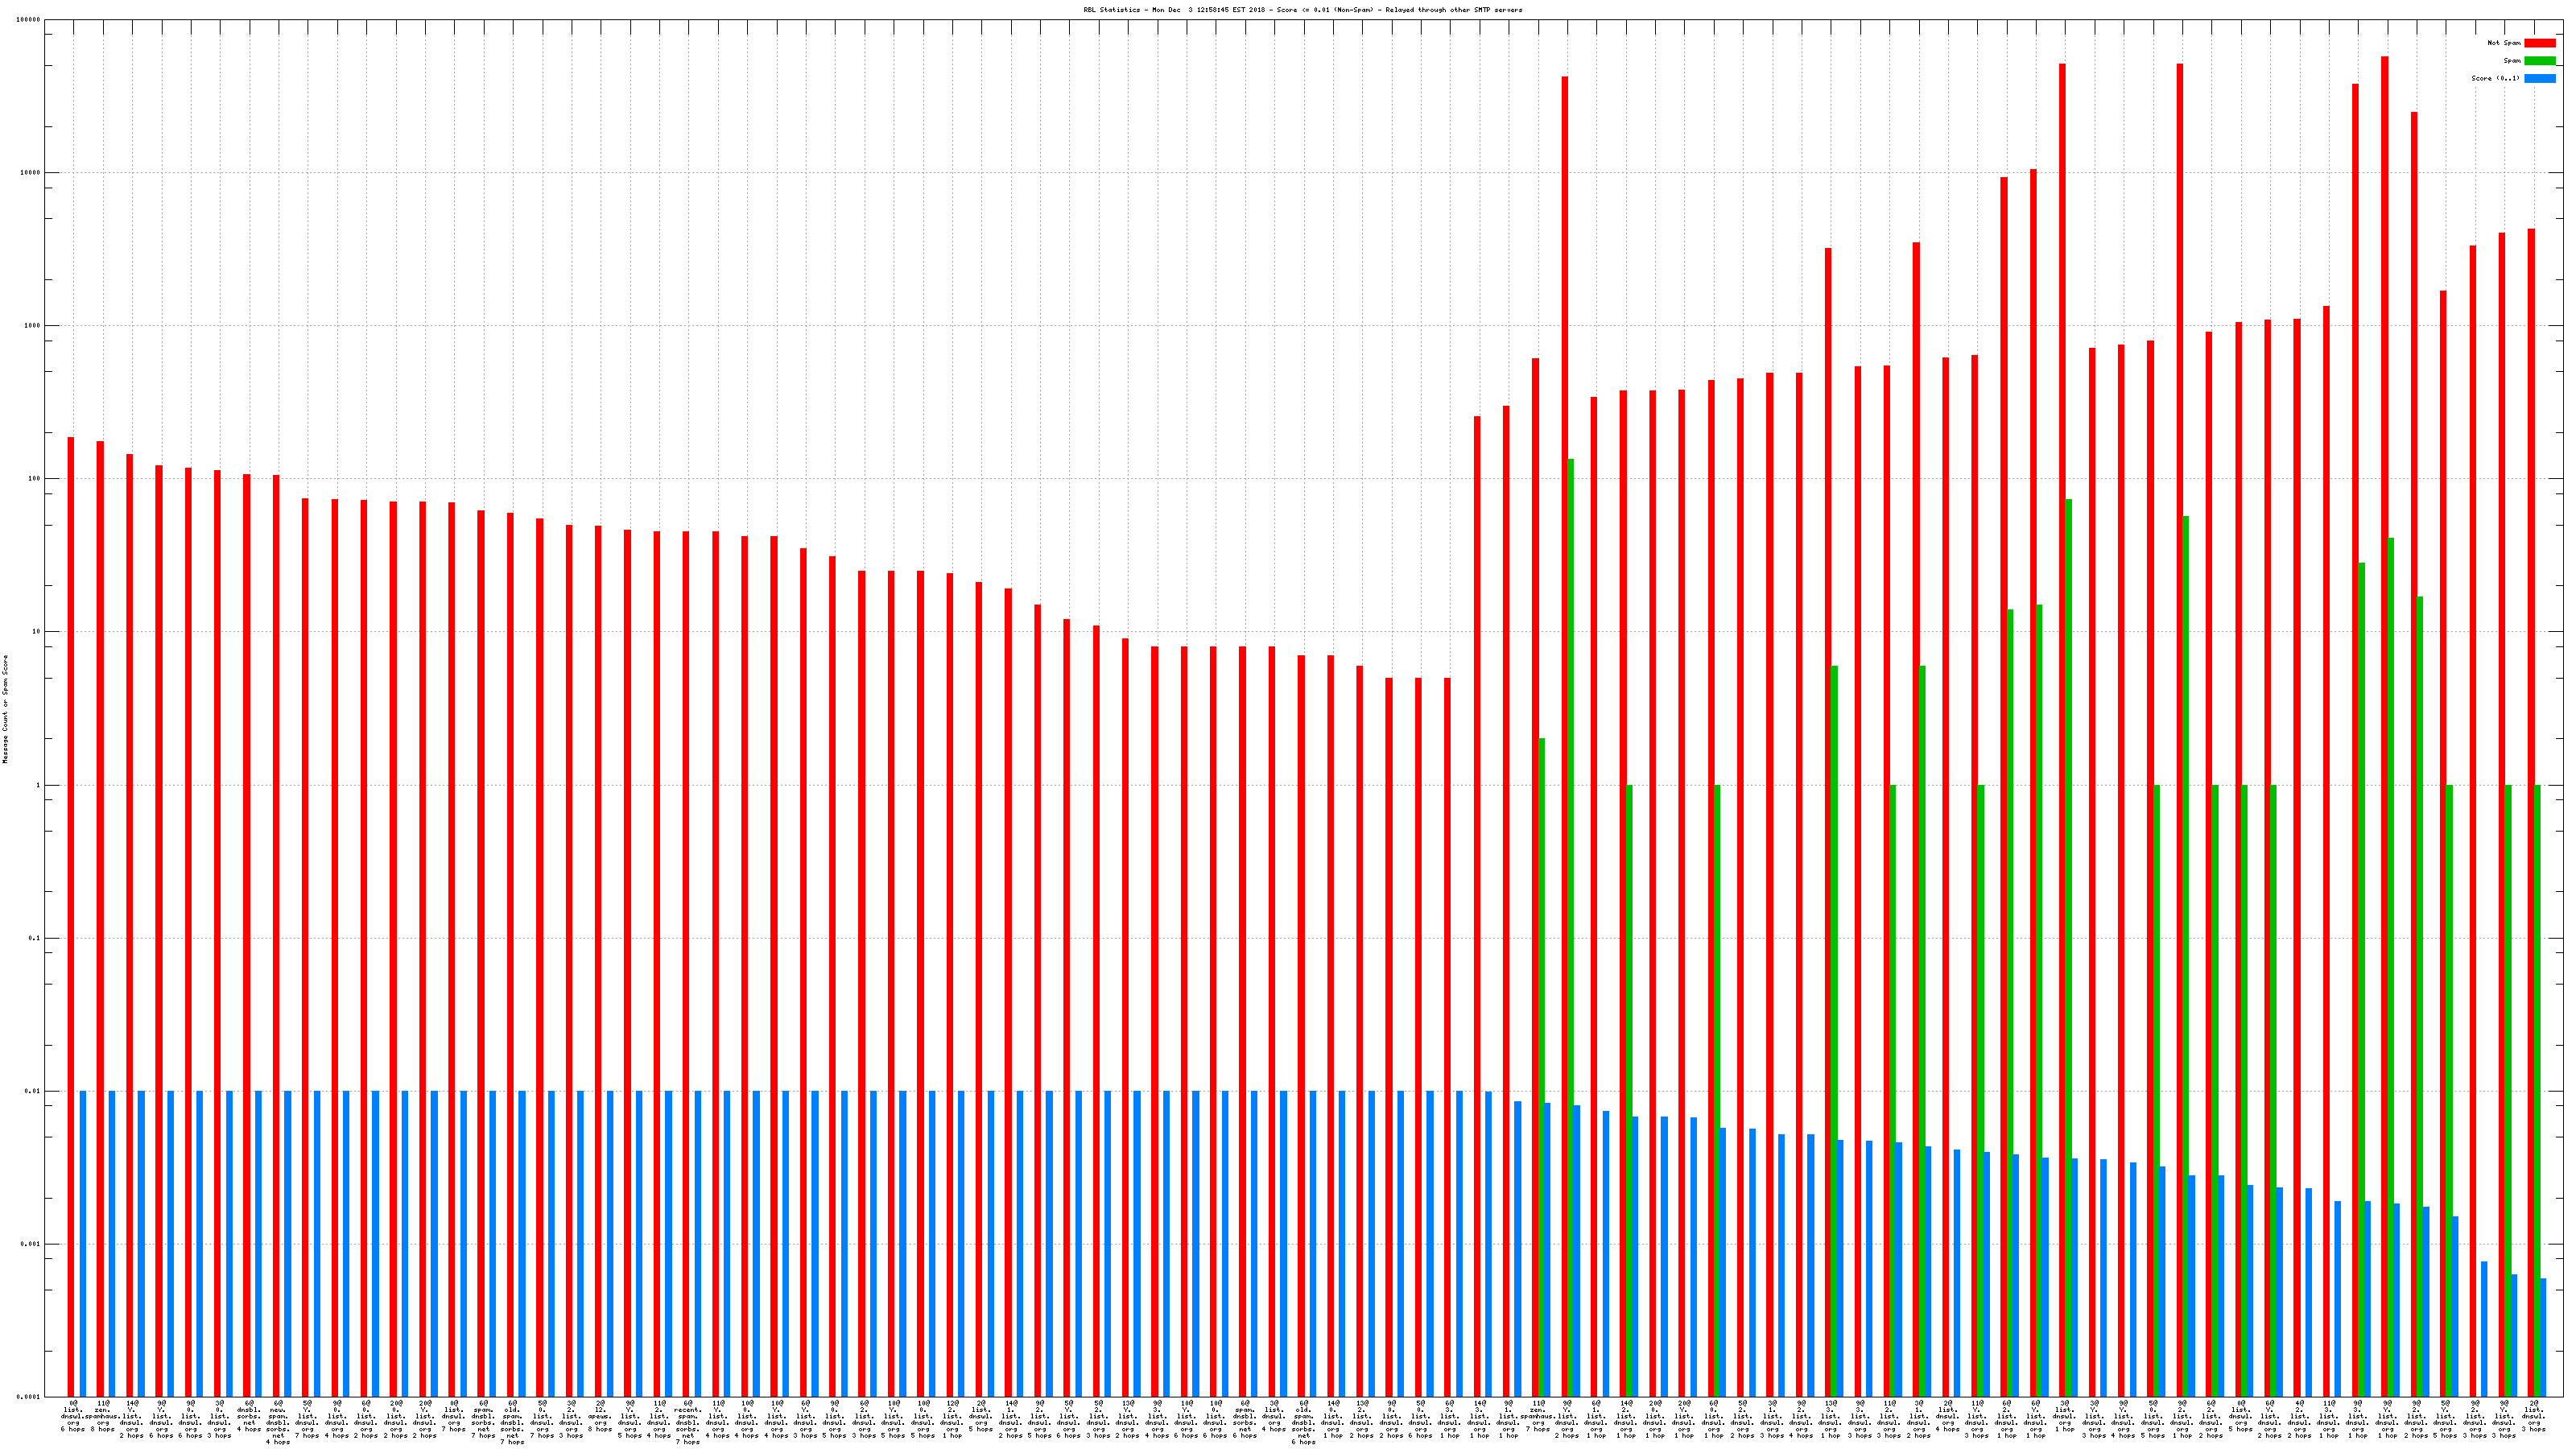Click the 'Score (0..1)' legend label text
Image resolution: width=2576 pixels, height=1449 pixels.
tap(2495, 78)
